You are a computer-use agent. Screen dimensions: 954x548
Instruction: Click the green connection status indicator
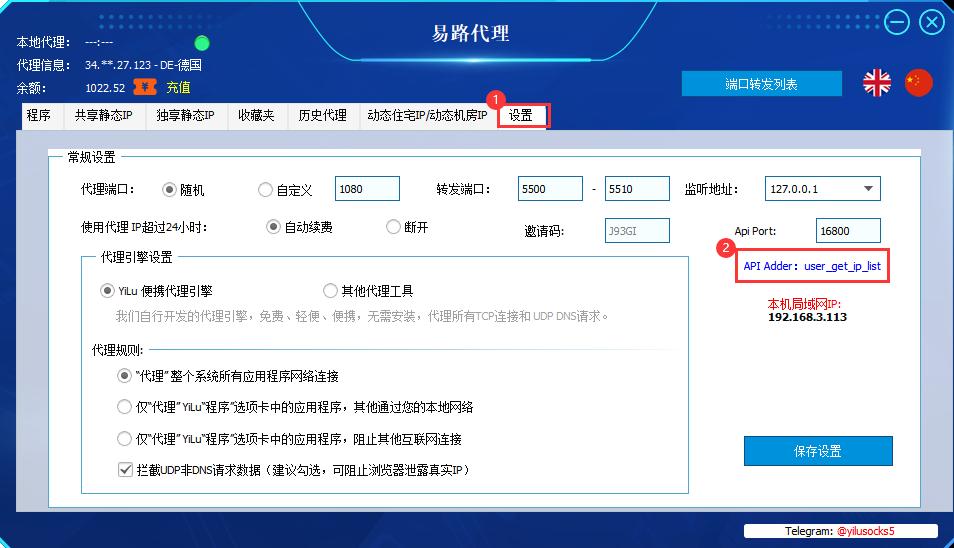click(x=201, y=43)
